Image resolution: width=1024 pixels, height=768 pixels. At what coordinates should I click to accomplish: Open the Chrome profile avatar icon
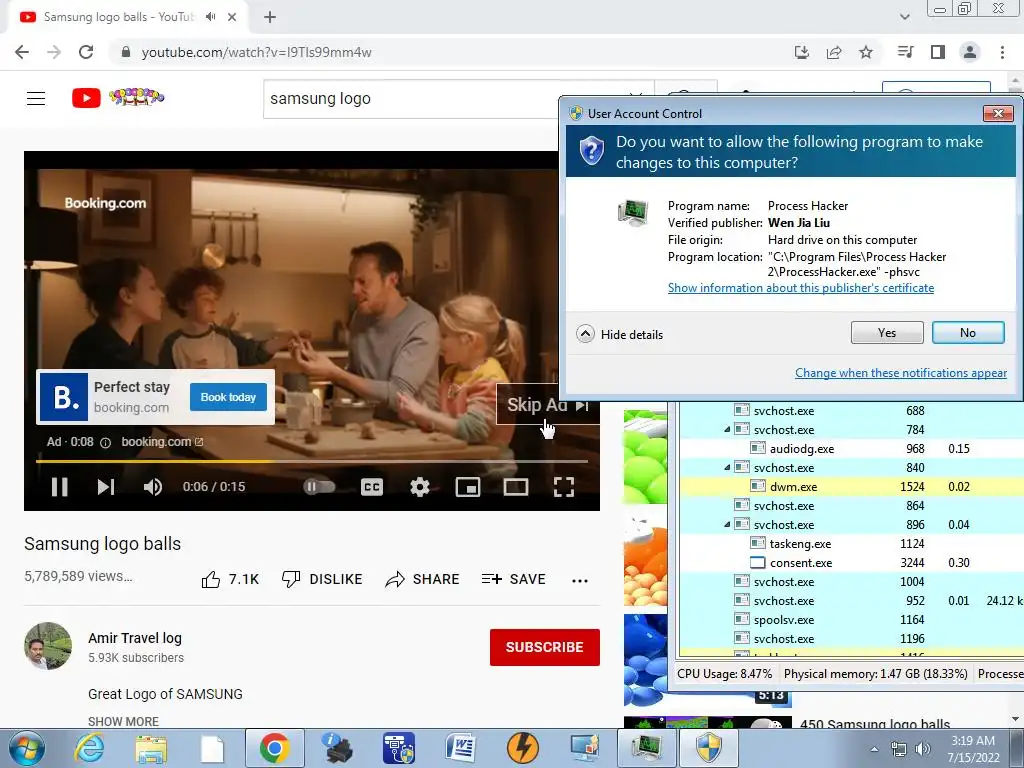point(970,52)
